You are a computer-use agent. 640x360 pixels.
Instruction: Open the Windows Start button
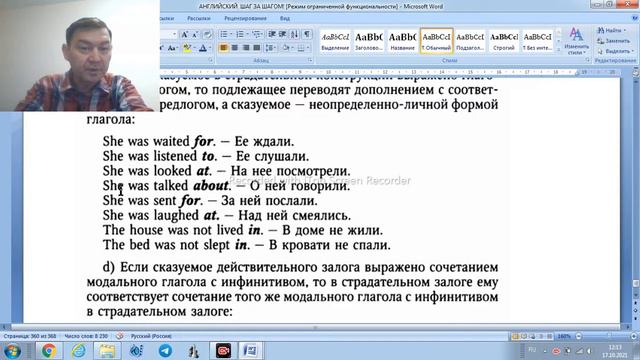12,351
